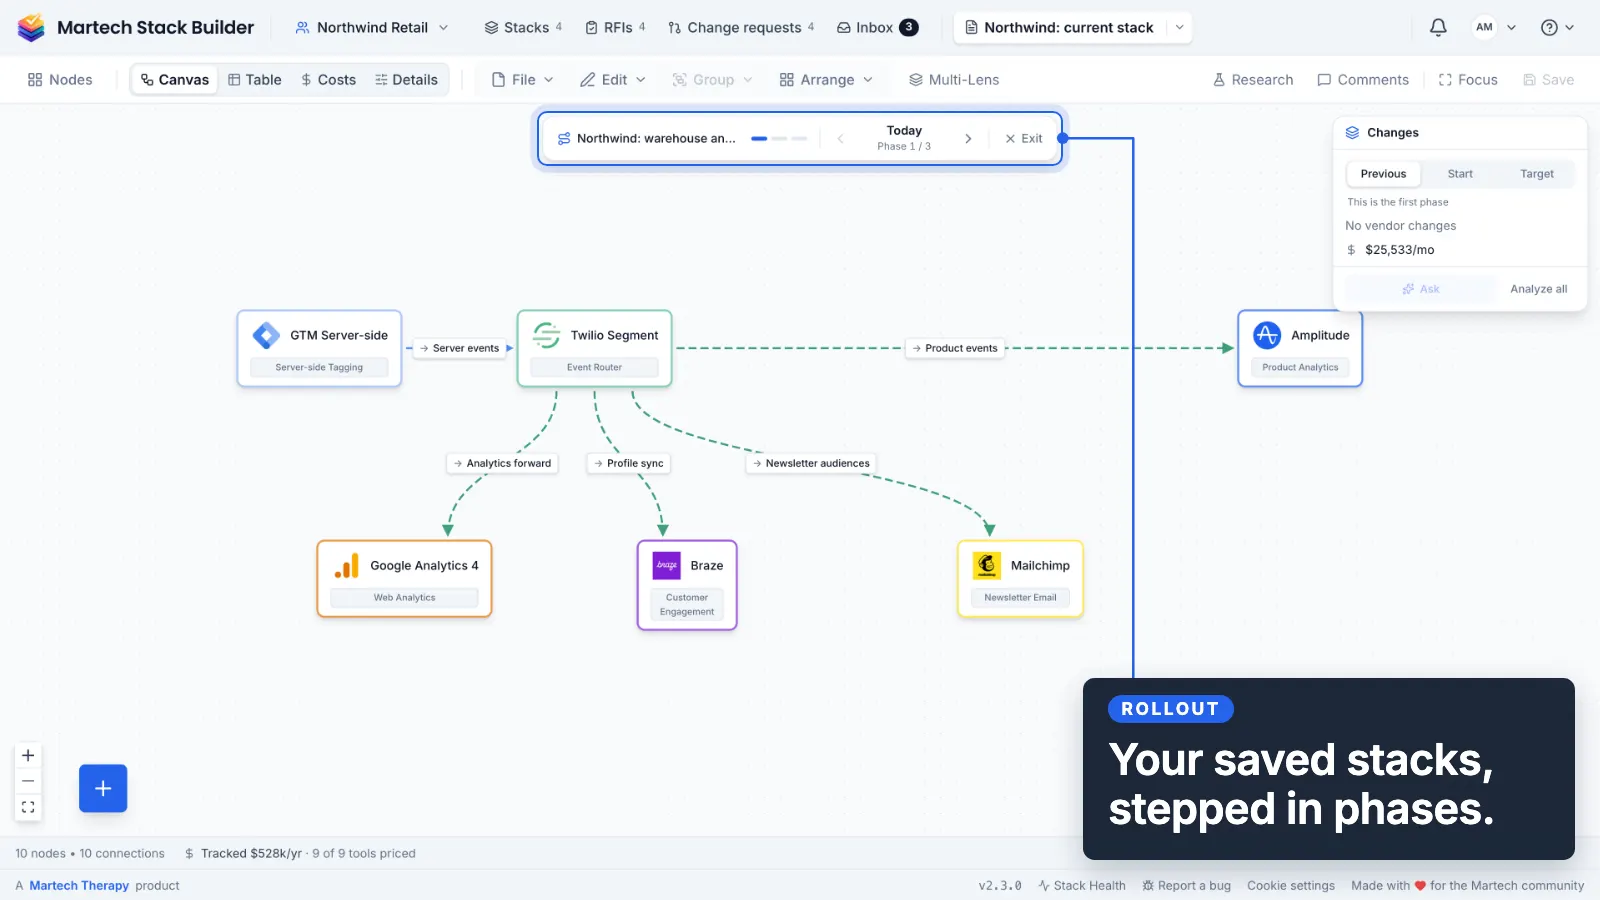This screenshot has height=900, width=1600.
Task: Click the Today Phase 1 / 3 label
Action: pos(904,138)
